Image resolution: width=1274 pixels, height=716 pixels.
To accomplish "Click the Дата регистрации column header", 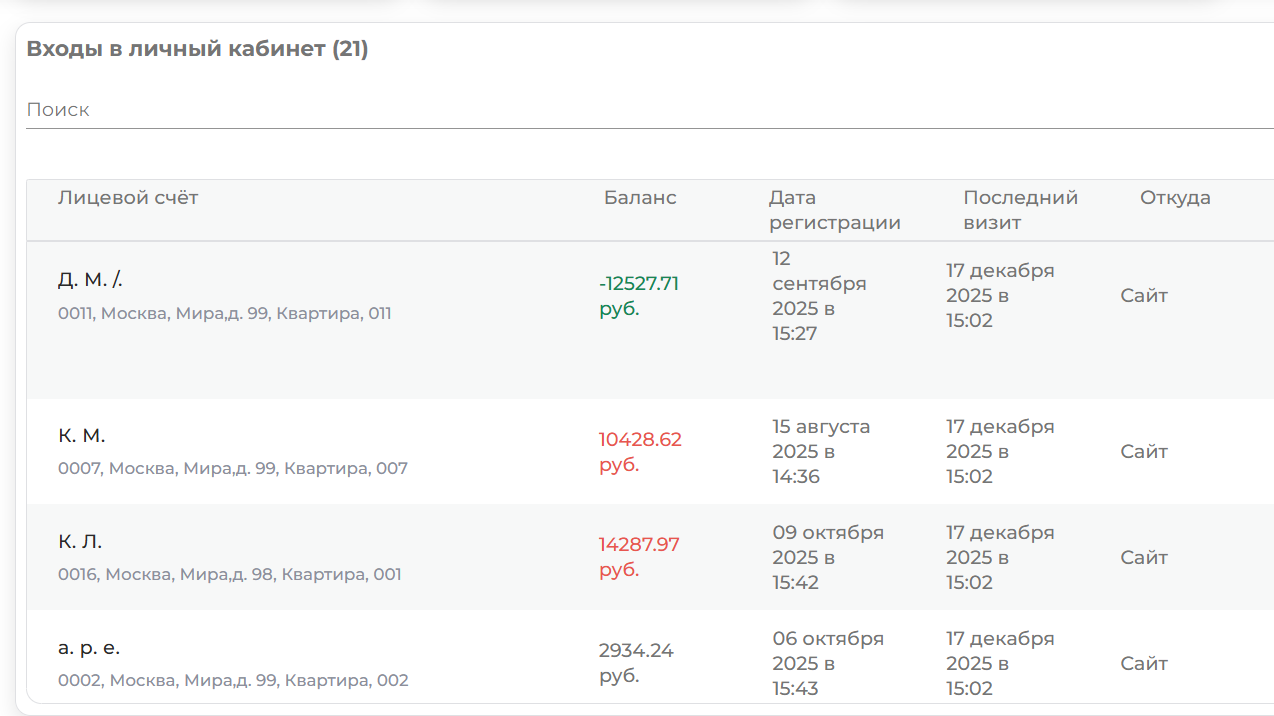I will point(834,210).
